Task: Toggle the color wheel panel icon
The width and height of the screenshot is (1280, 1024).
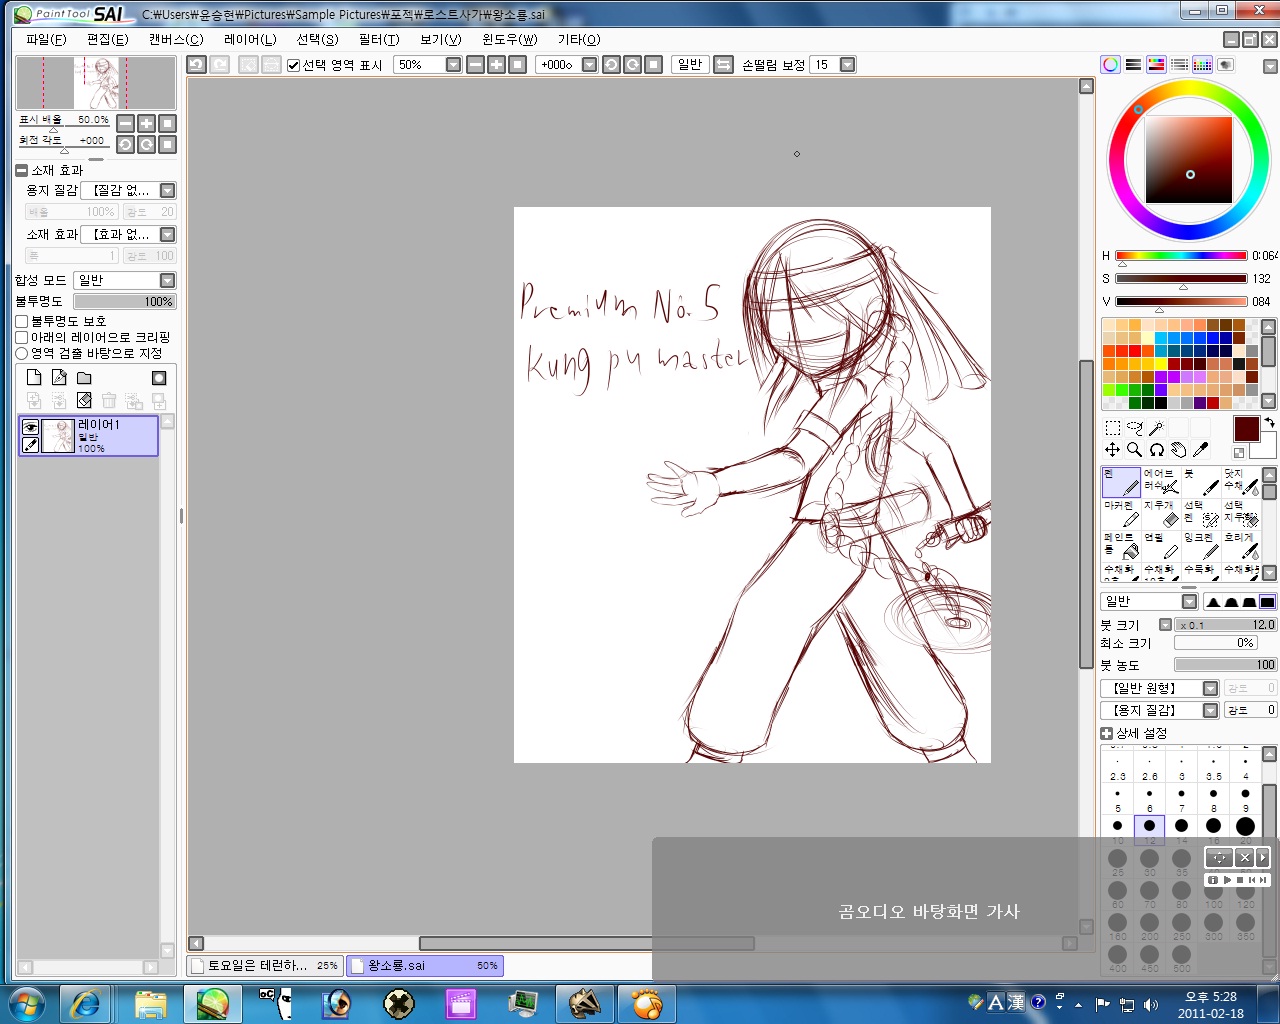Action: [1110, 64]
